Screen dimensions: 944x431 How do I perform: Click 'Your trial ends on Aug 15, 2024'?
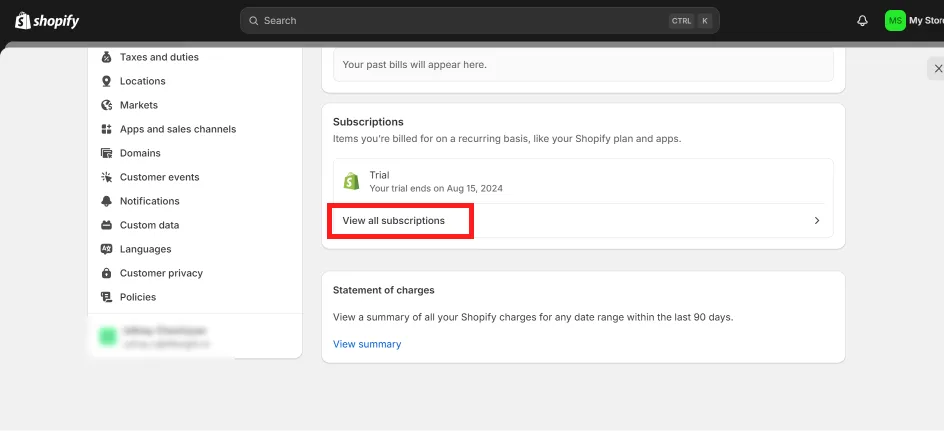pyautogui.click(x=436, y=188)
